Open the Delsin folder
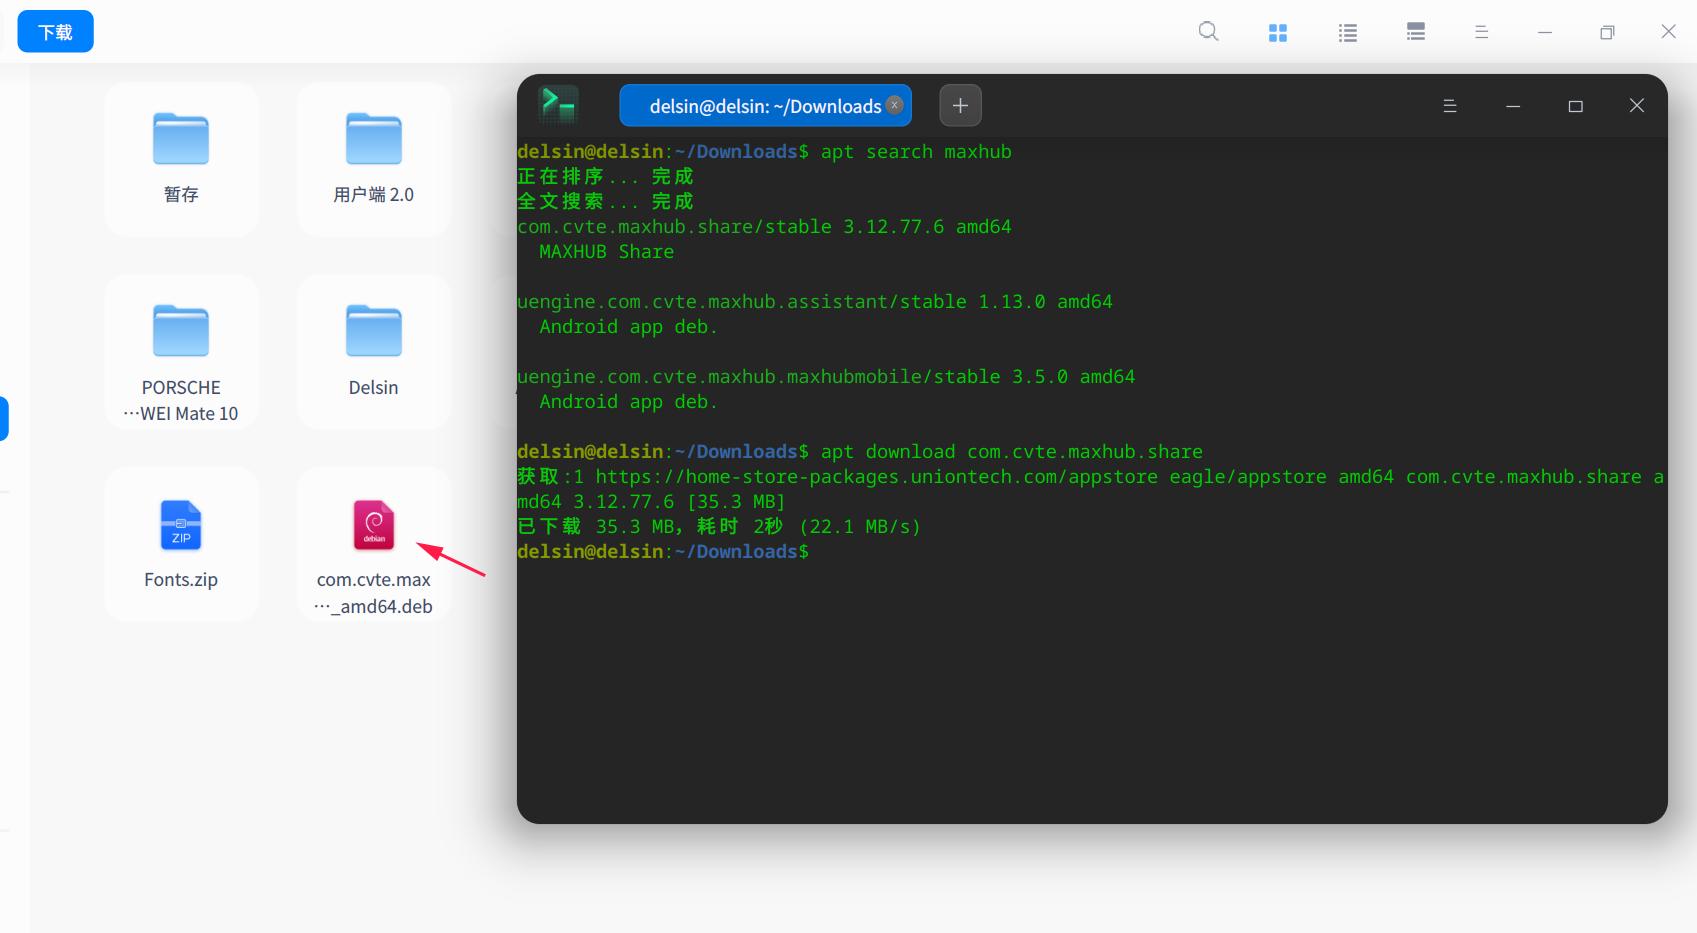Image resolution: width=1697 pixels, height=933 pixels. click(374, 351)
